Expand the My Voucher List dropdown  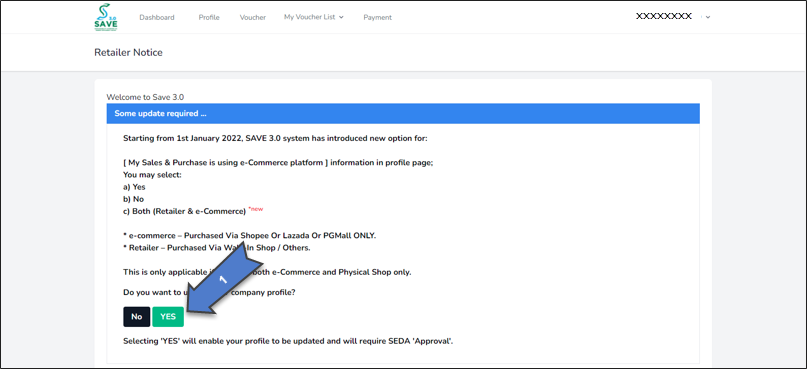(313, 17)
